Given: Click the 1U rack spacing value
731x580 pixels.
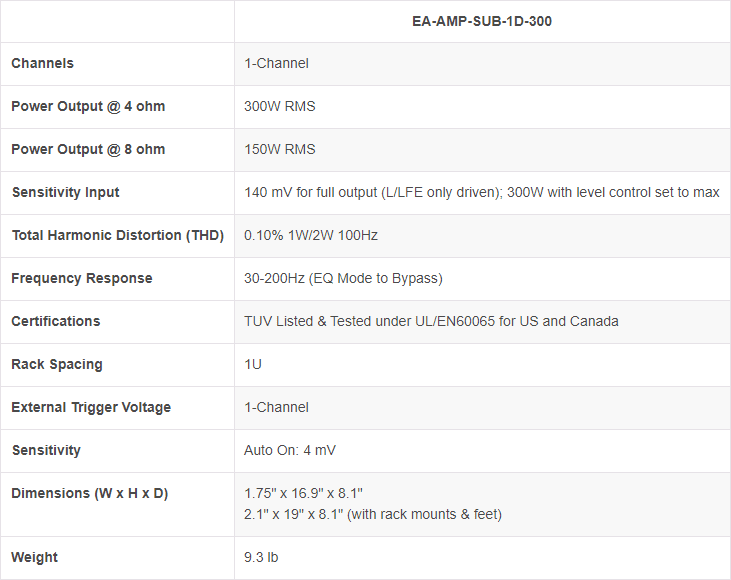Looking at the screenshot, I should tap(253, 365).
